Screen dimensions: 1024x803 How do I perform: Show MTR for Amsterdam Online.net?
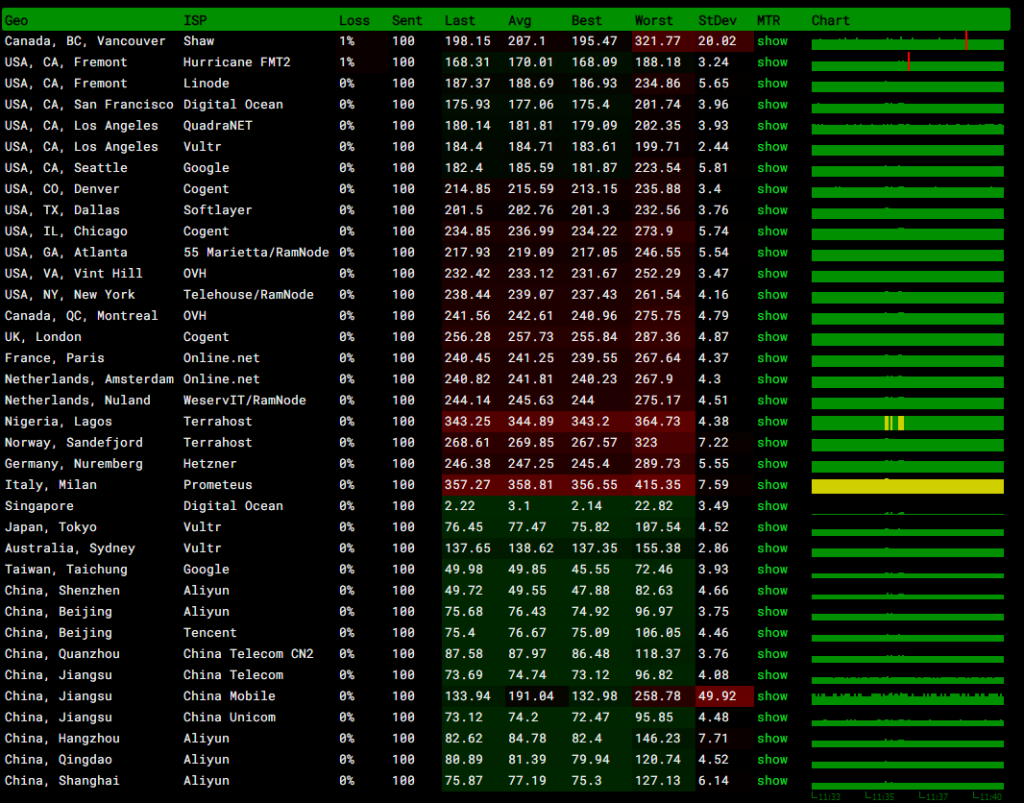coord(773,379)
